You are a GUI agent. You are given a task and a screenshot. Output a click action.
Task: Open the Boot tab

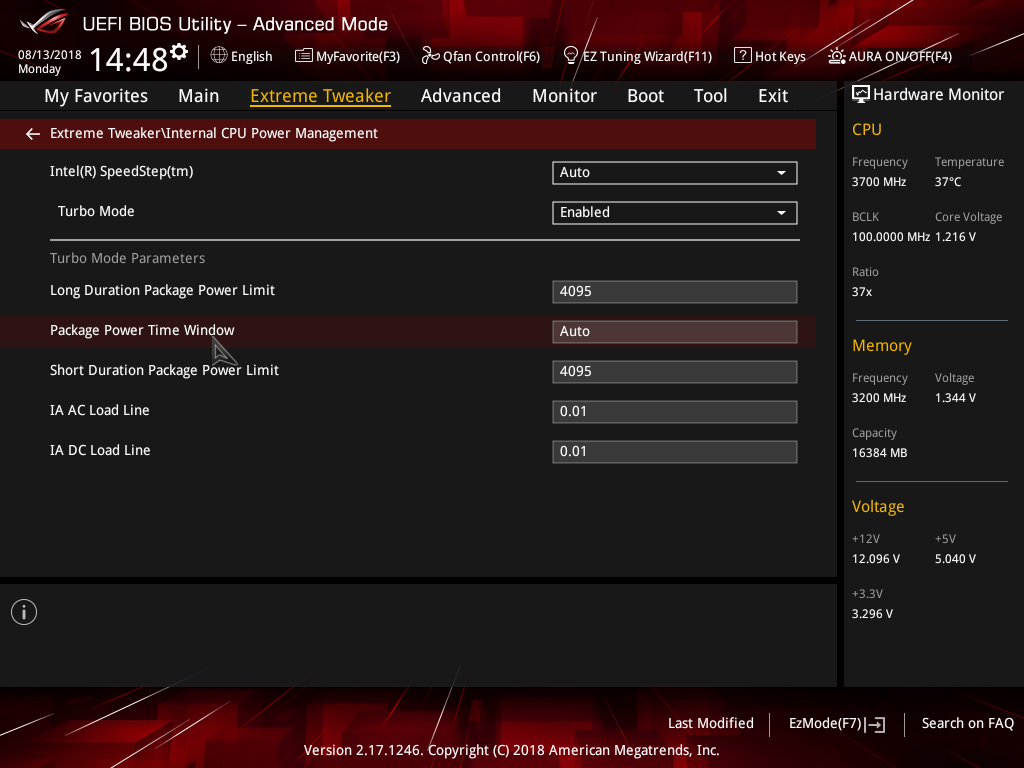(x=645, y=96)
